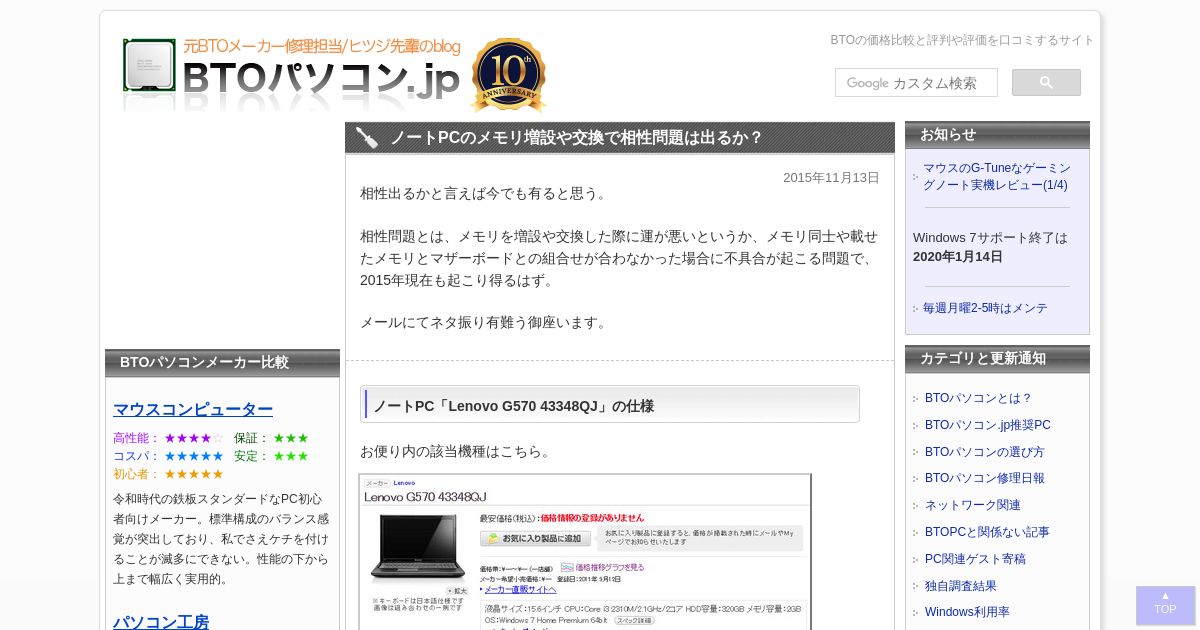Click the article title ノートPCのメモリ増設や交換で相性問題は出るか？
Image resolution: width=1200 pixels, height=630 pixels.
coord(576,138)
